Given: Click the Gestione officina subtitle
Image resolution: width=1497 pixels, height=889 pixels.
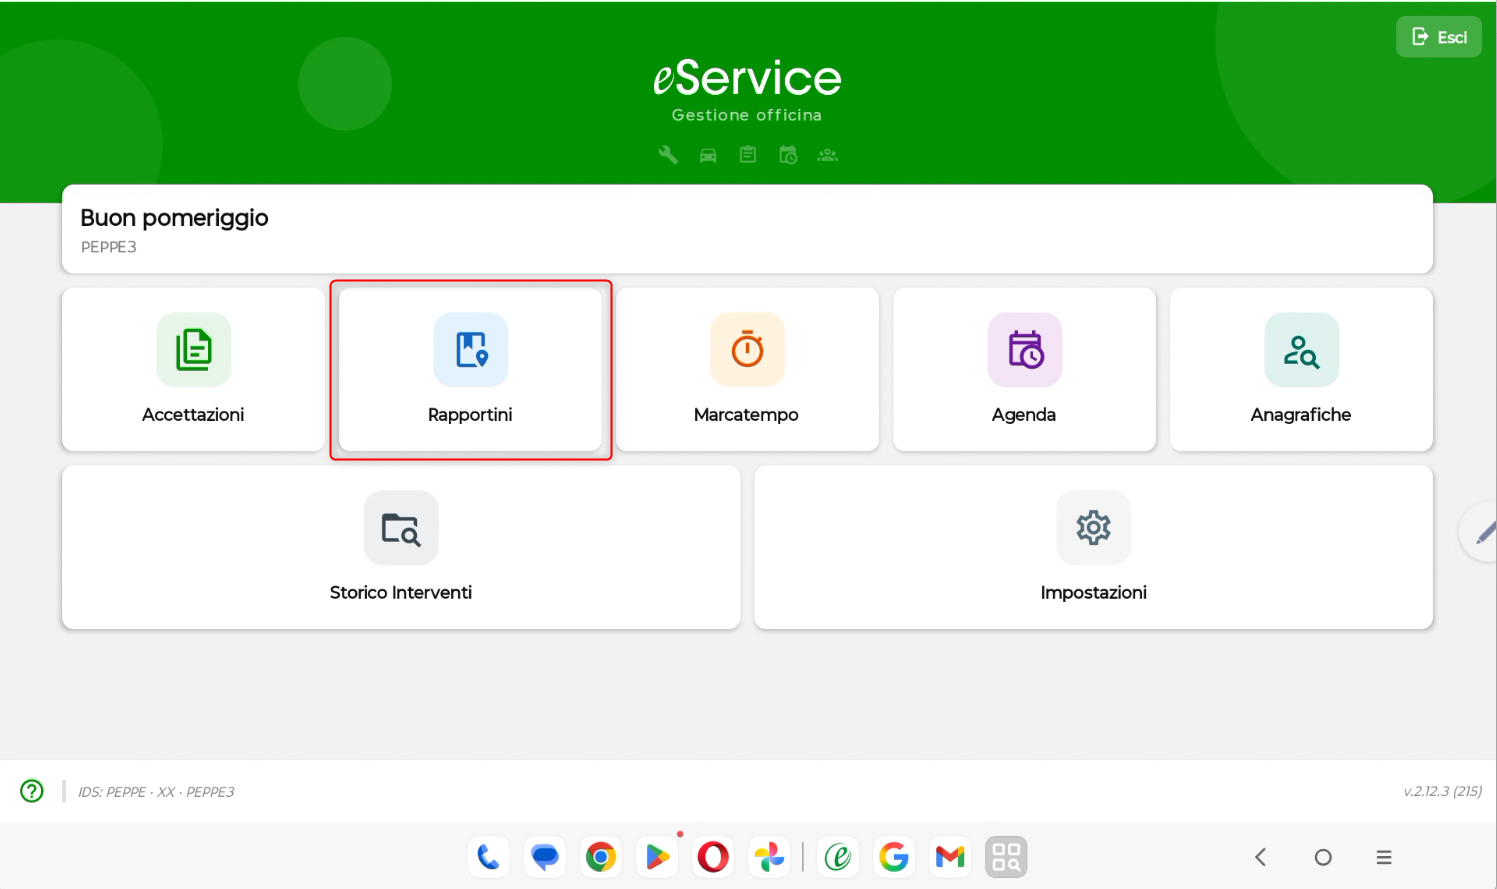Looking at the screenshot, I should tap(747, 115).
